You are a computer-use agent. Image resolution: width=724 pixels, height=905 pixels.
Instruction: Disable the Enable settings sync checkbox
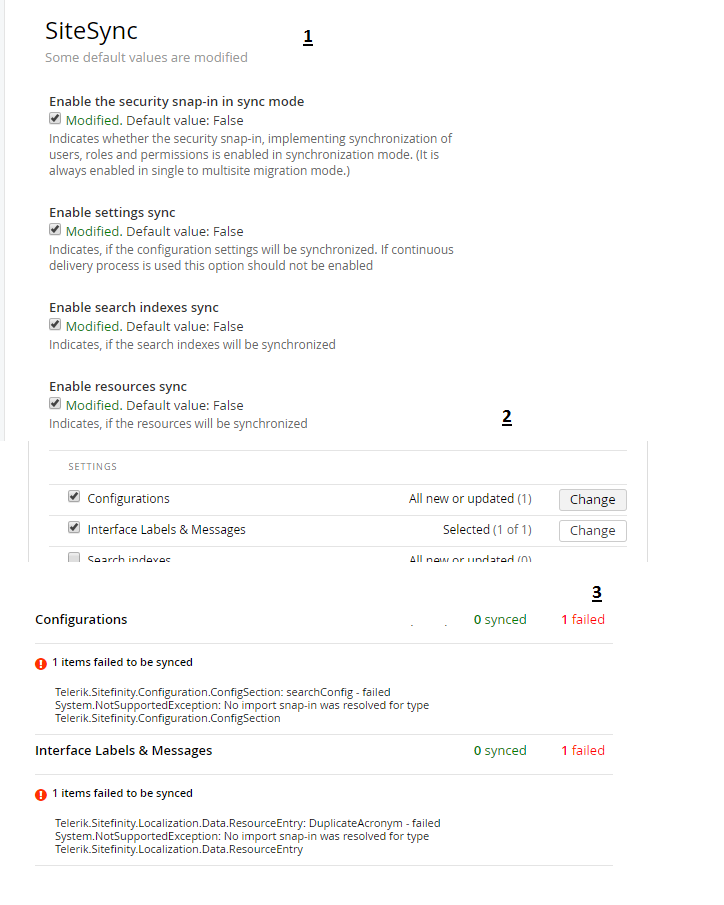pos(55,229)
